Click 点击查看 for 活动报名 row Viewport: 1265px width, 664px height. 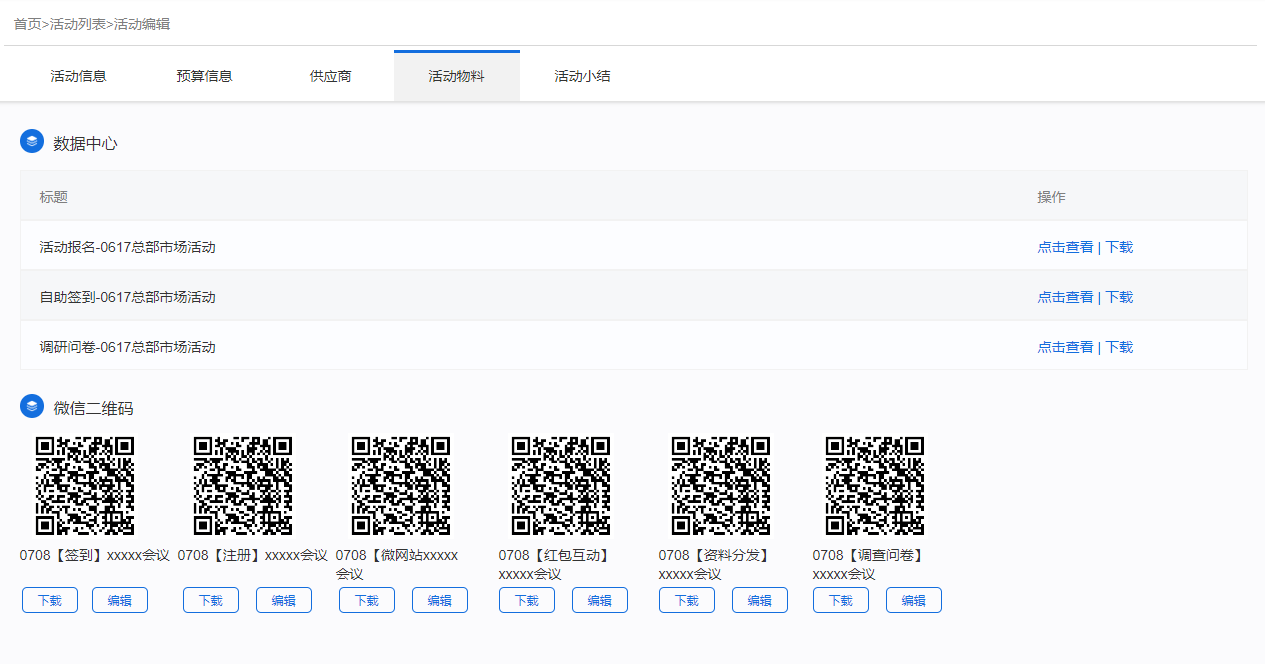pos(1065,247)
